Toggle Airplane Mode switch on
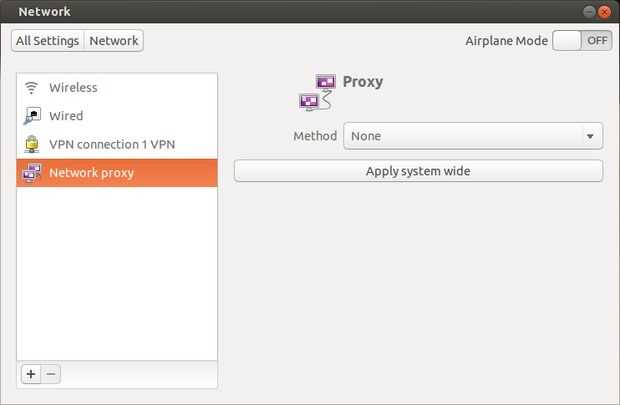Viewport: 620px width, 405px height. click(x=581, y=41)
